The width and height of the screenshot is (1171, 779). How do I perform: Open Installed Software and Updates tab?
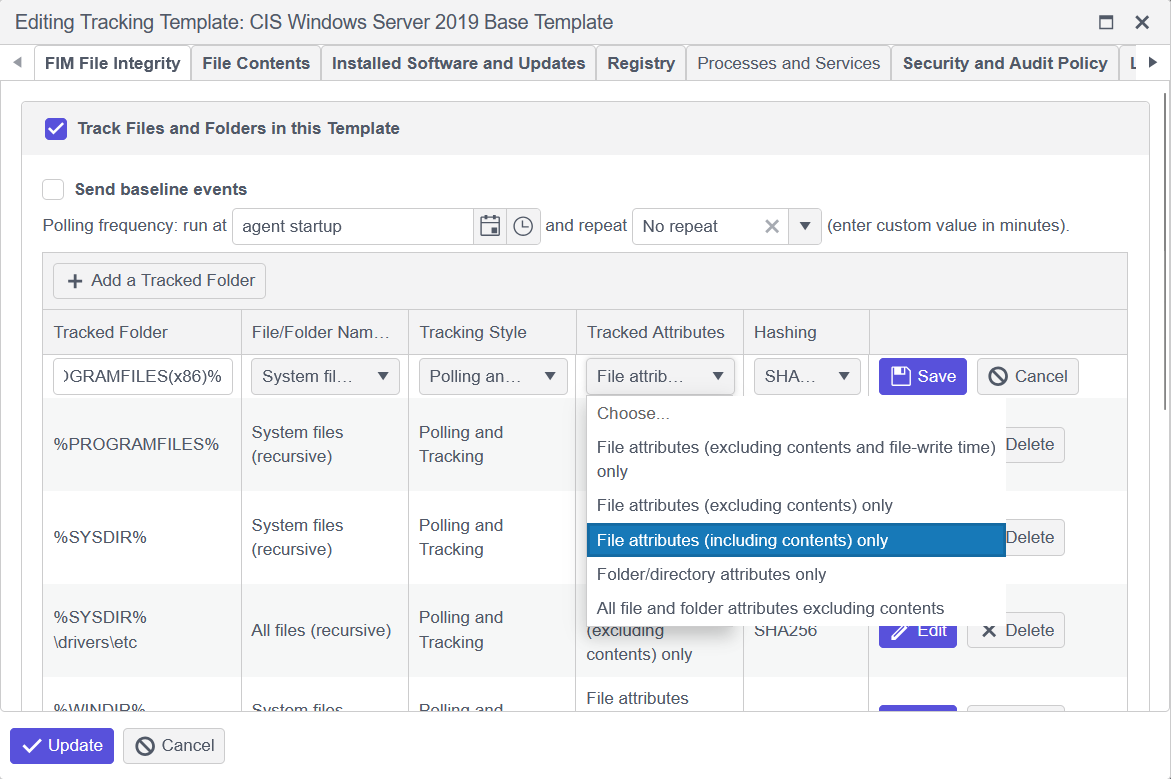pyautogui.click(x=459, y=63)
